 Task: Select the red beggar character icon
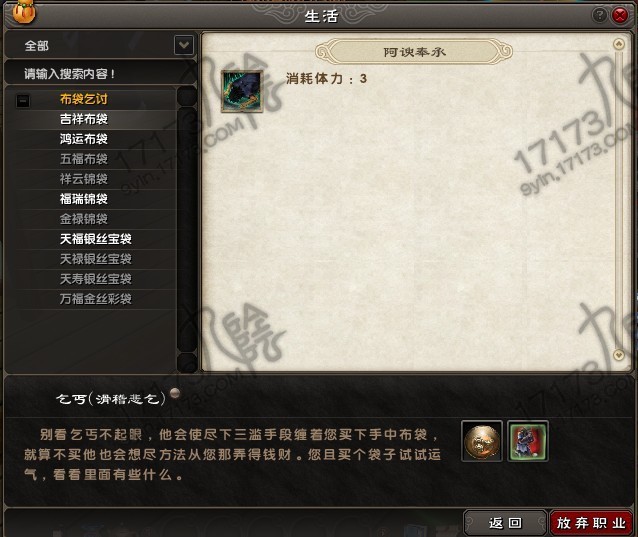[528, 441]
